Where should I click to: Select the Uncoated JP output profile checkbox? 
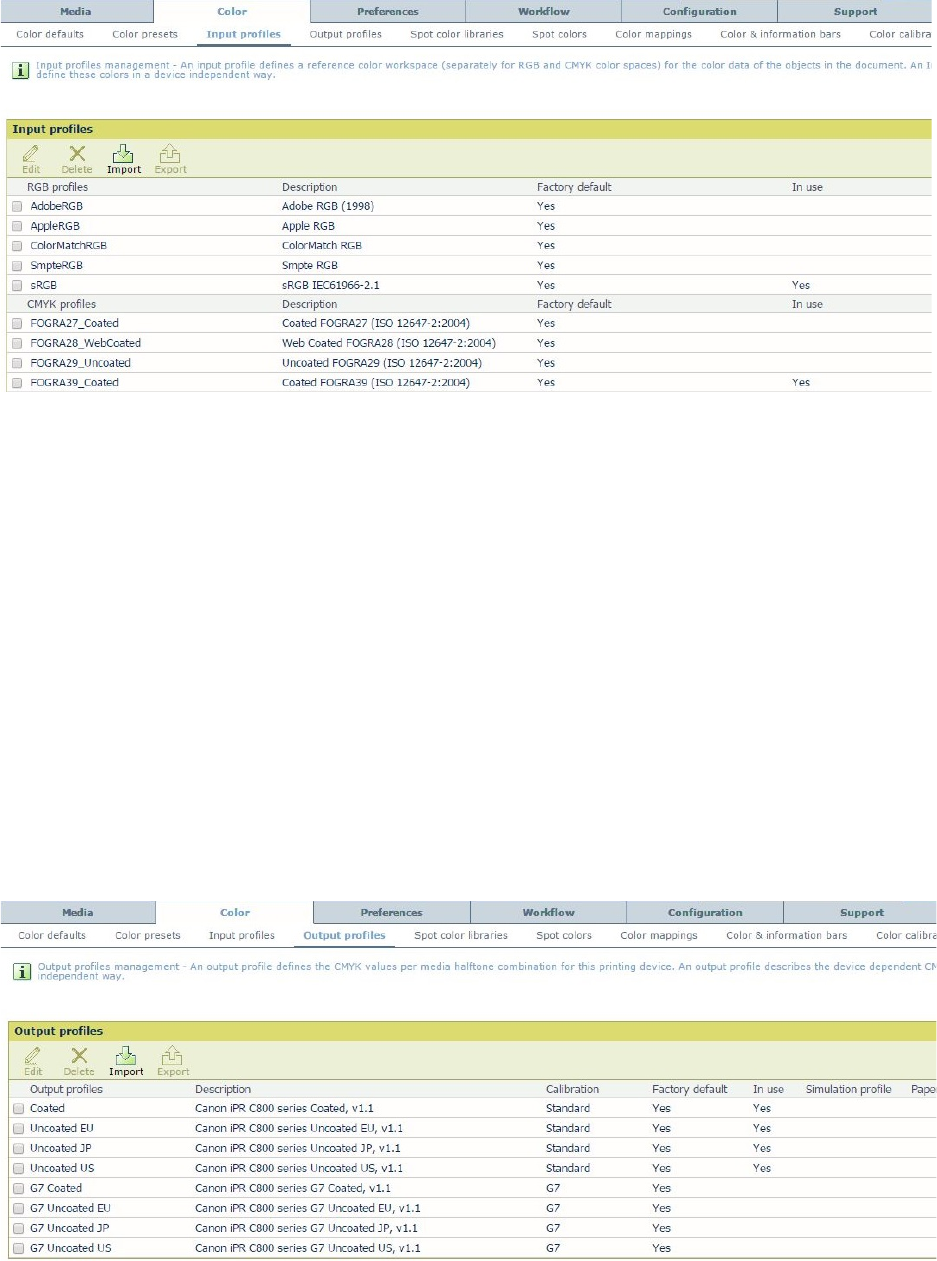pyautogui.click(x=19, y=1149)
